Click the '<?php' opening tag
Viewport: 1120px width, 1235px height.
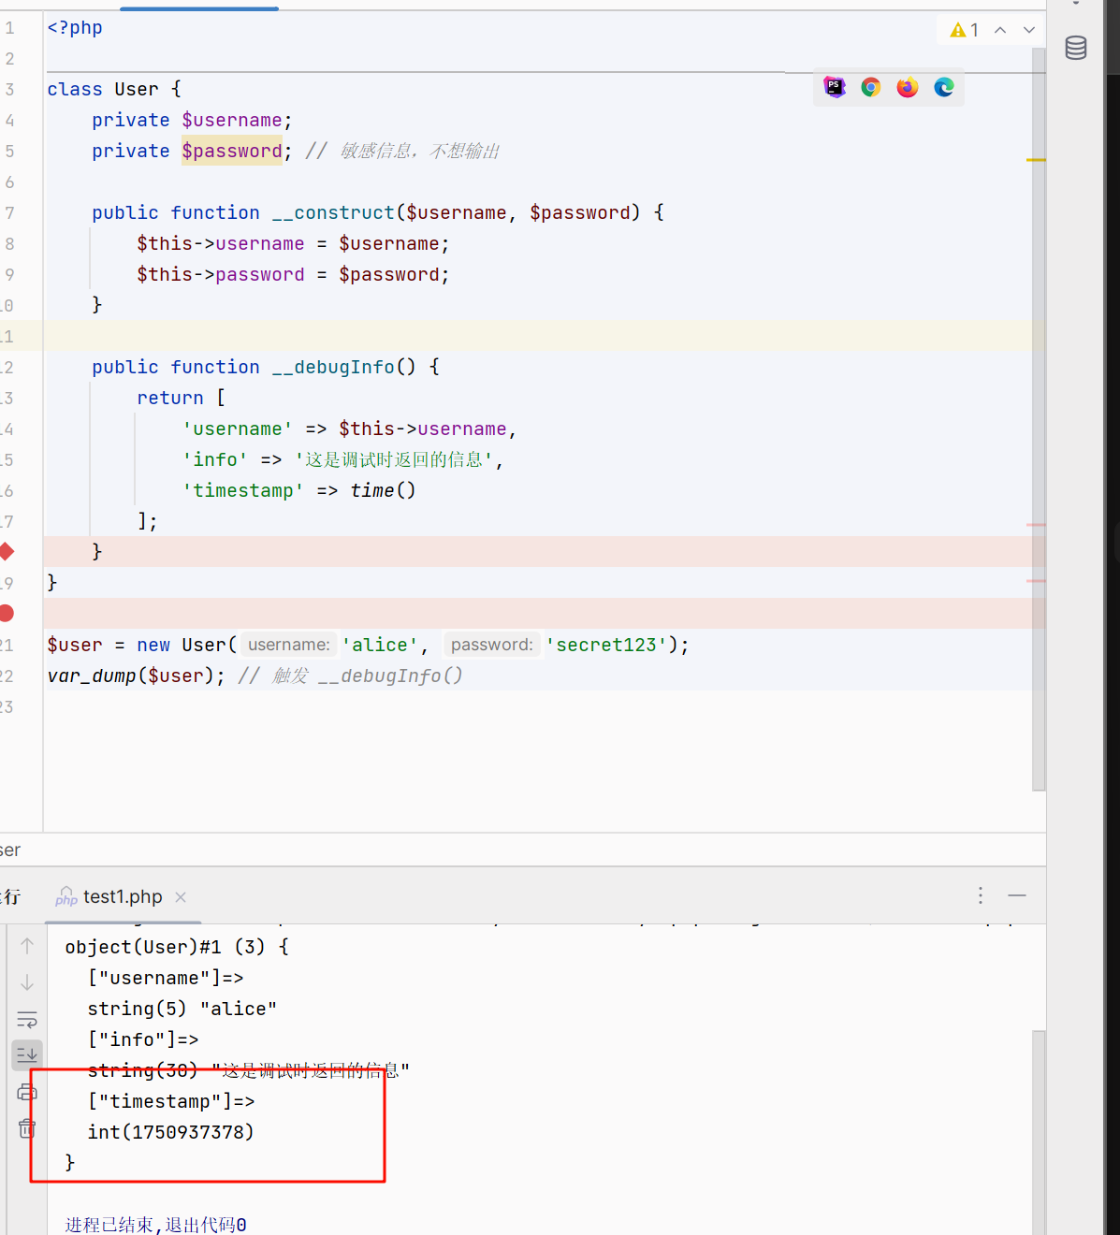[x=75, y=28]
